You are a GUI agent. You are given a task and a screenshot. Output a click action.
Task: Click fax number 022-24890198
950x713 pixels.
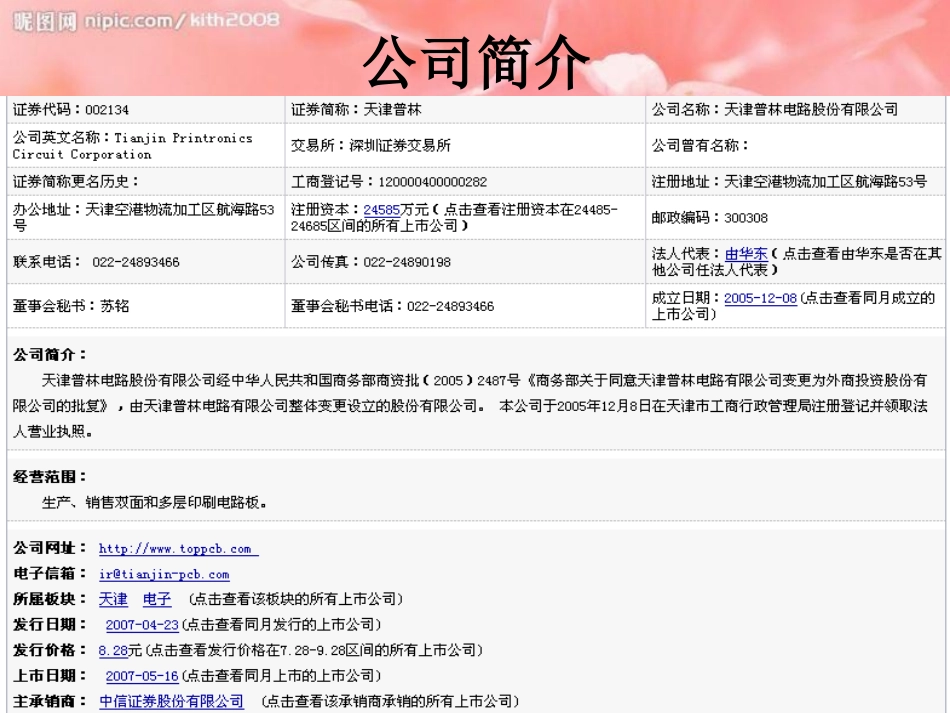(x=407, y=262)
